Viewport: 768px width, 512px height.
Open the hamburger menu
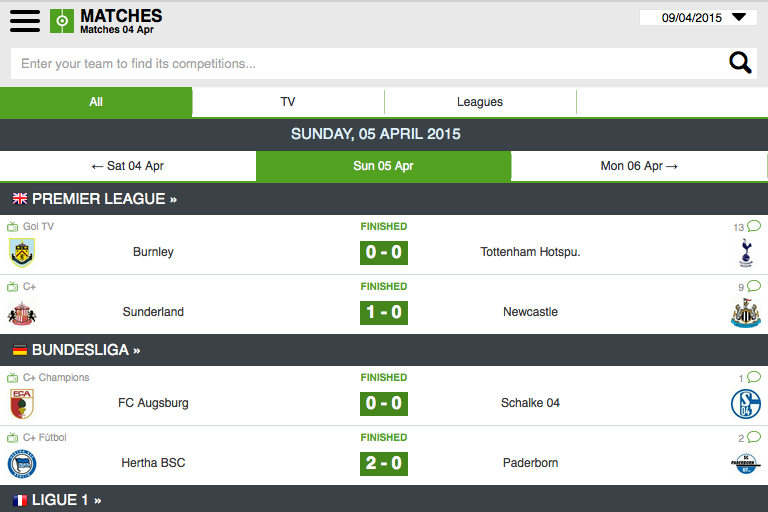pyautogui.click(x=25, y=20)
